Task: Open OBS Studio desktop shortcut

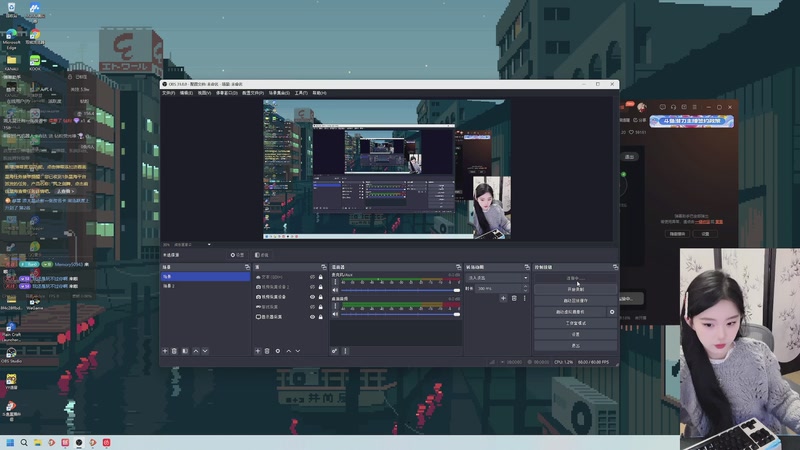Action: pyautogui.click(x=11, y=355)
